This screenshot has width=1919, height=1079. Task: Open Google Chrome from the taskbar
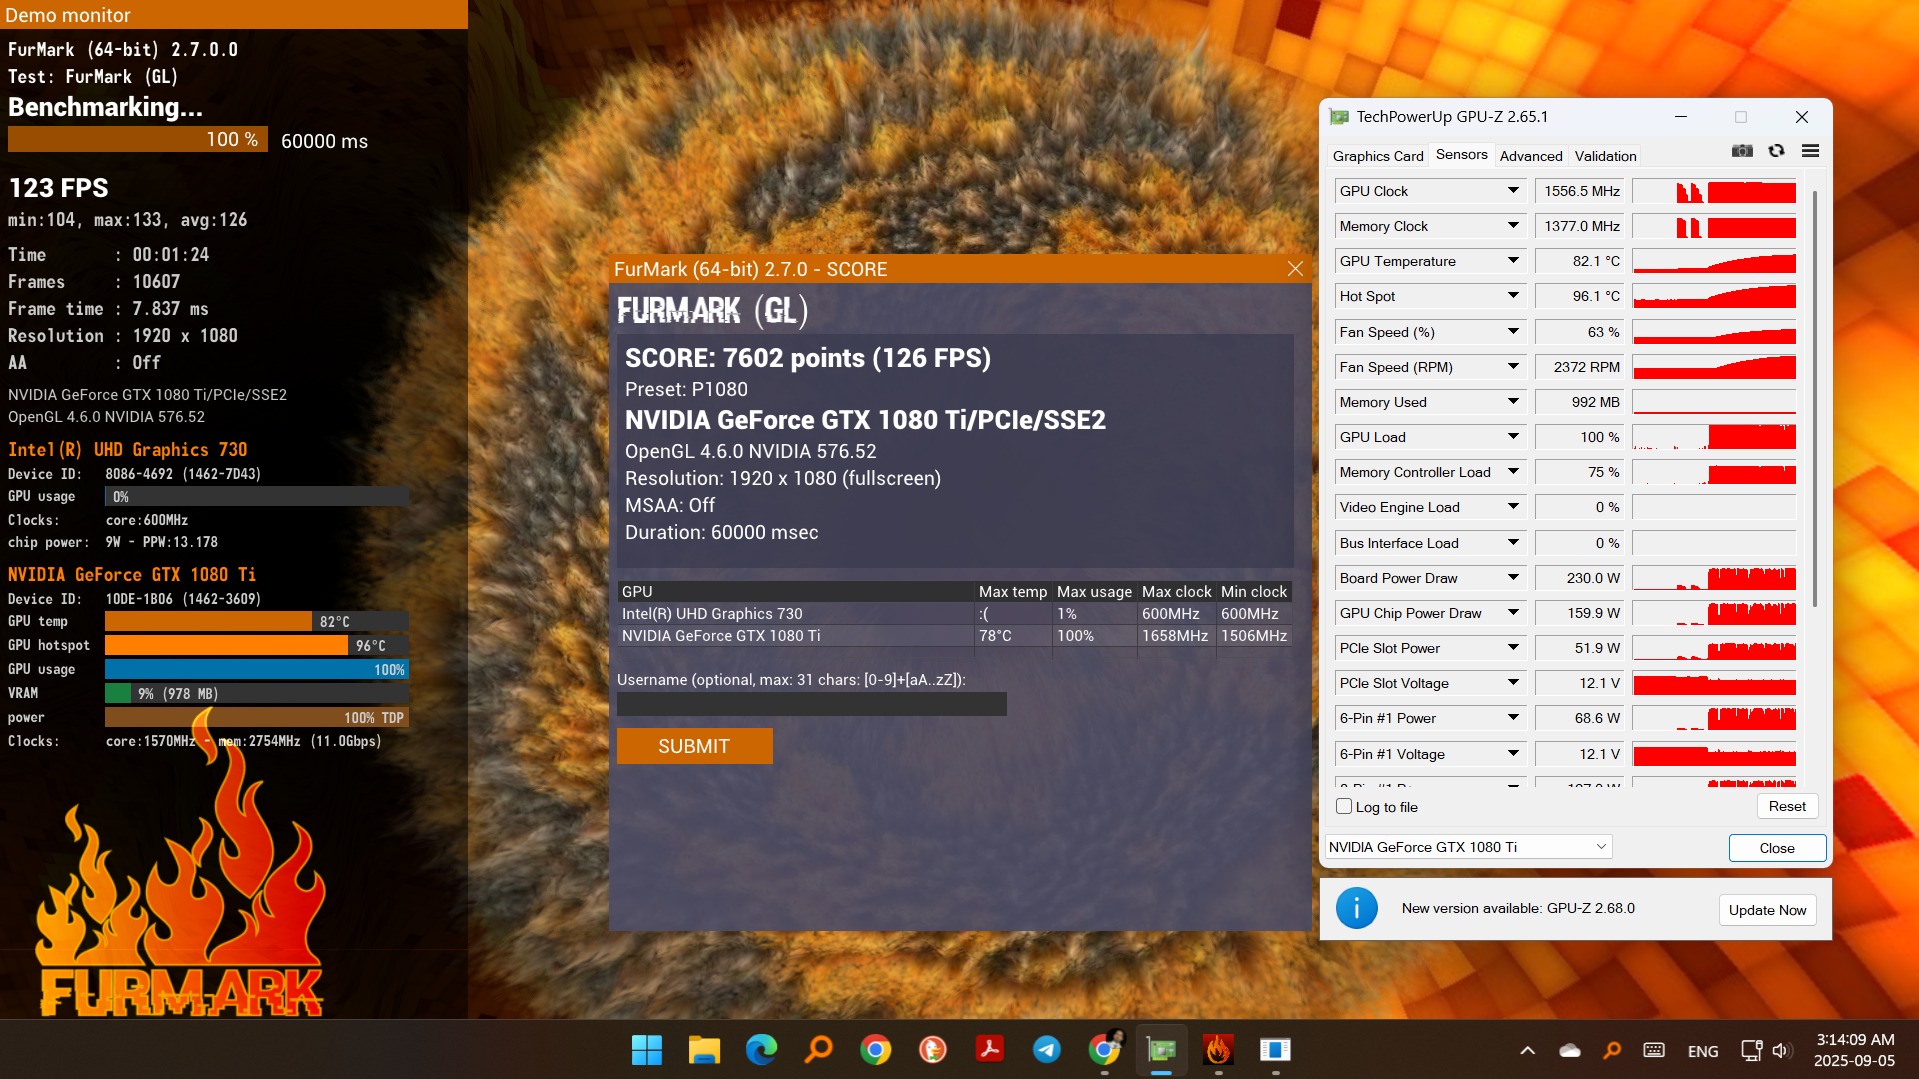tap(876, 1050)
